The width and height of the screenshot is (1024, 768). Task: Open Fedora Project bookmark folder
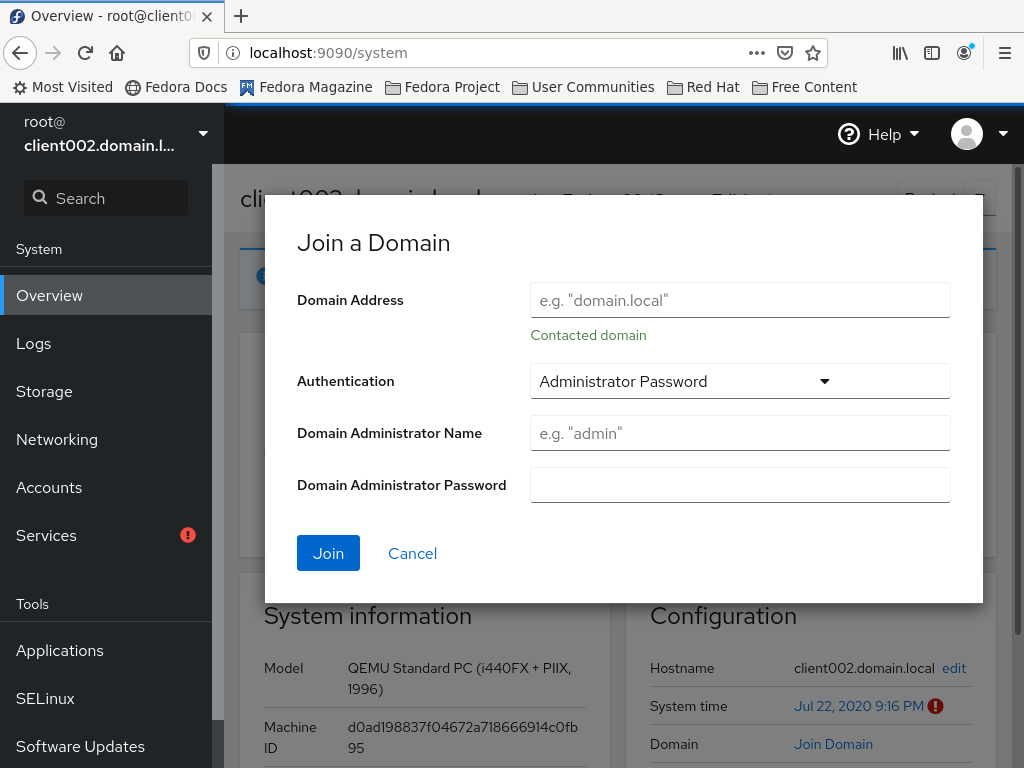pyautogui.click(x=442, y=88)
